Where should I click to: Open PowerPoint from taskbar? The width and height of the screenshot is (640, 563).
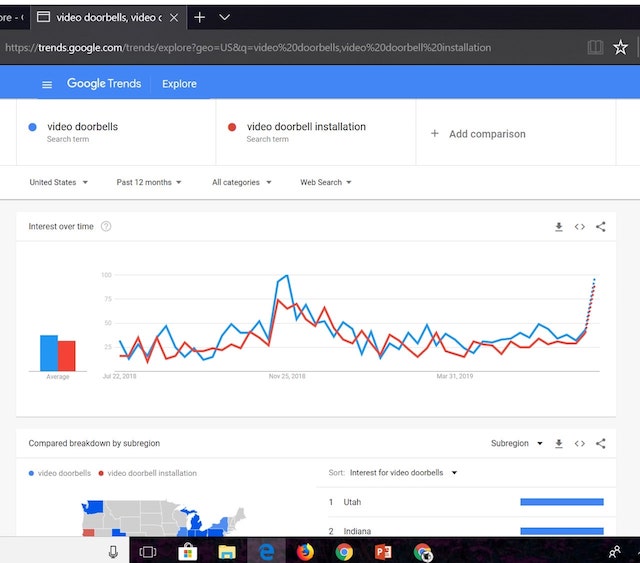(383, 552)
